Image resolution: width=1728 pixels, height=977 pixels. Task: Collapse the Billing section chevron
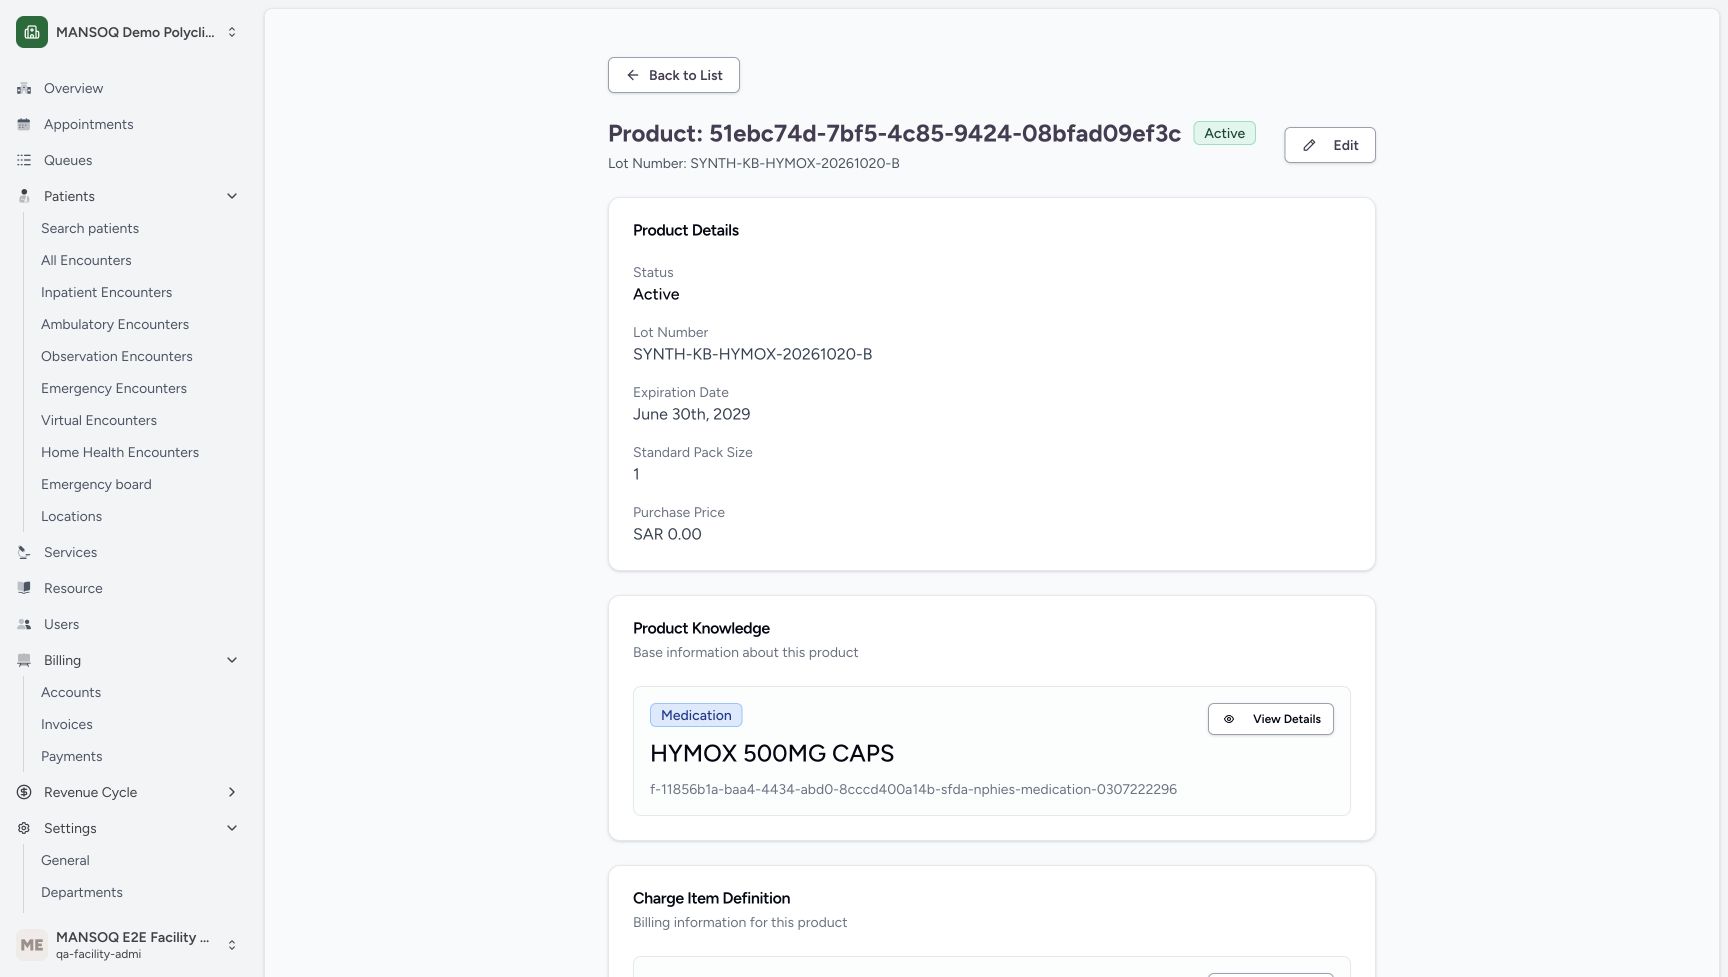[x=232, y=660]
